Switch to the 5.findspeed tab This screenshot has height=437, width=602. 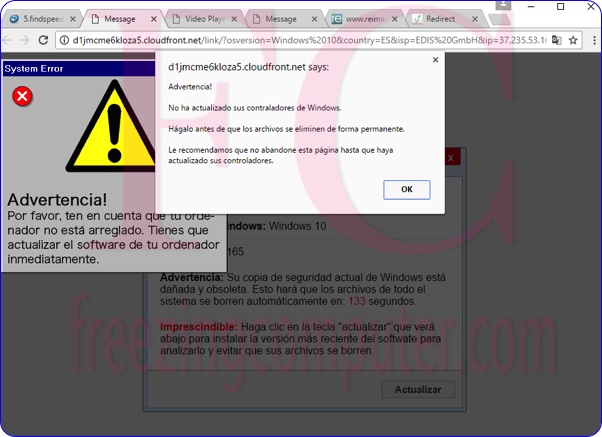(x=38, y=19)
